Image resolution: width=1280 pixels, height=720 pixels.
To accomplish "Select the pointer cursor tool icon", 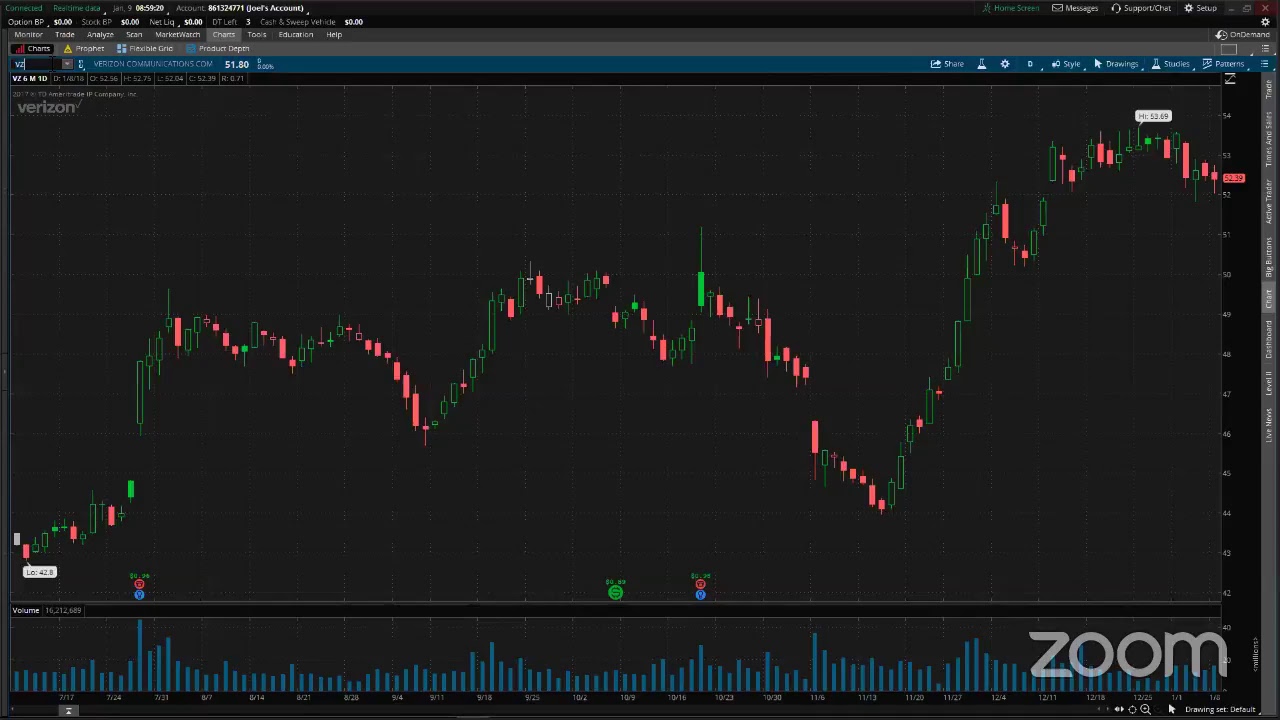I will [x=1171, y=709].
